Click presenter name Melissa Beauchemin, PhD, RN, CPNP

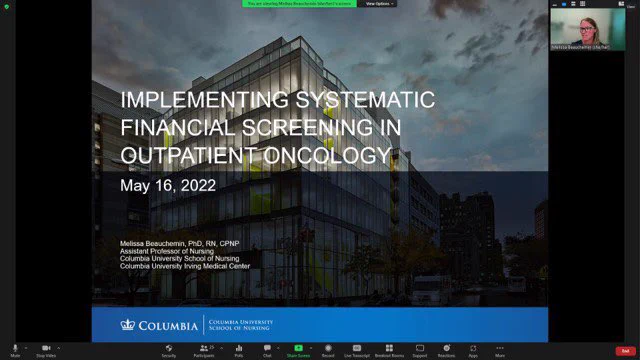click(x=180, y=244)
